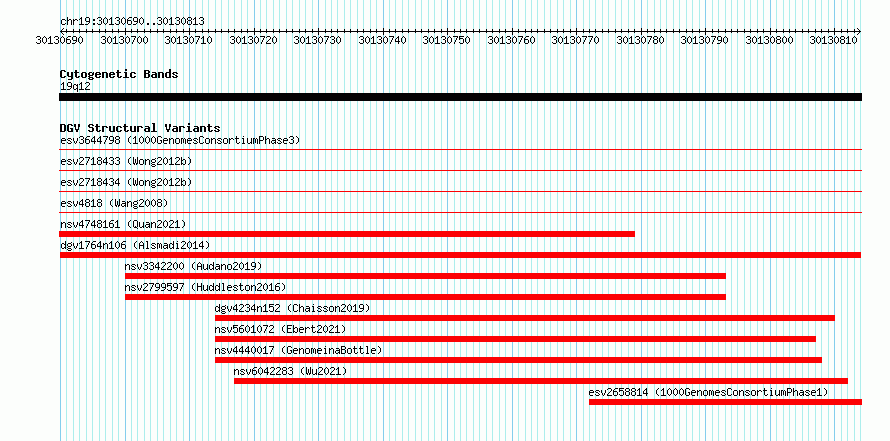
Task: Click the red bar of esv2658814
Action: coord(725,402)
